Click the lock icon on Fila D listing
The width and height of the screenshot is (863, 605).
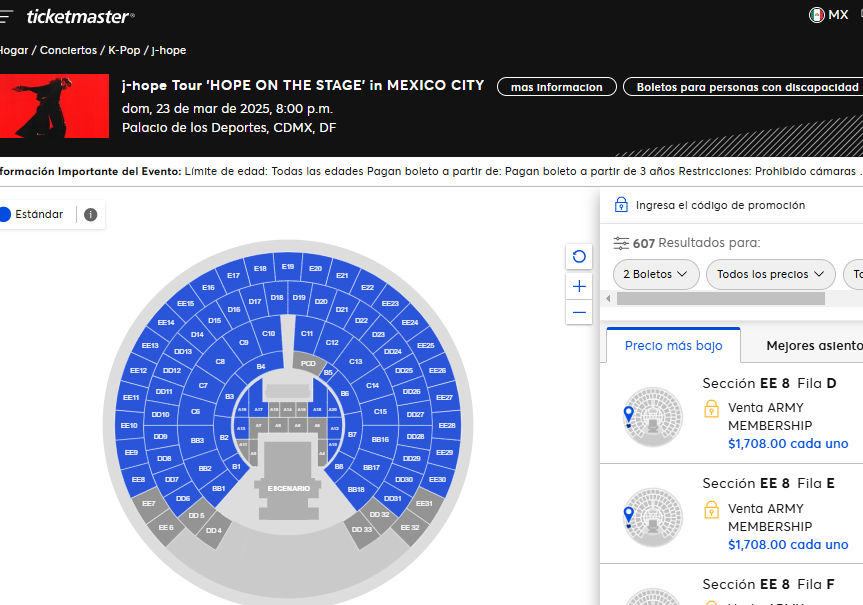click(711, 408)
